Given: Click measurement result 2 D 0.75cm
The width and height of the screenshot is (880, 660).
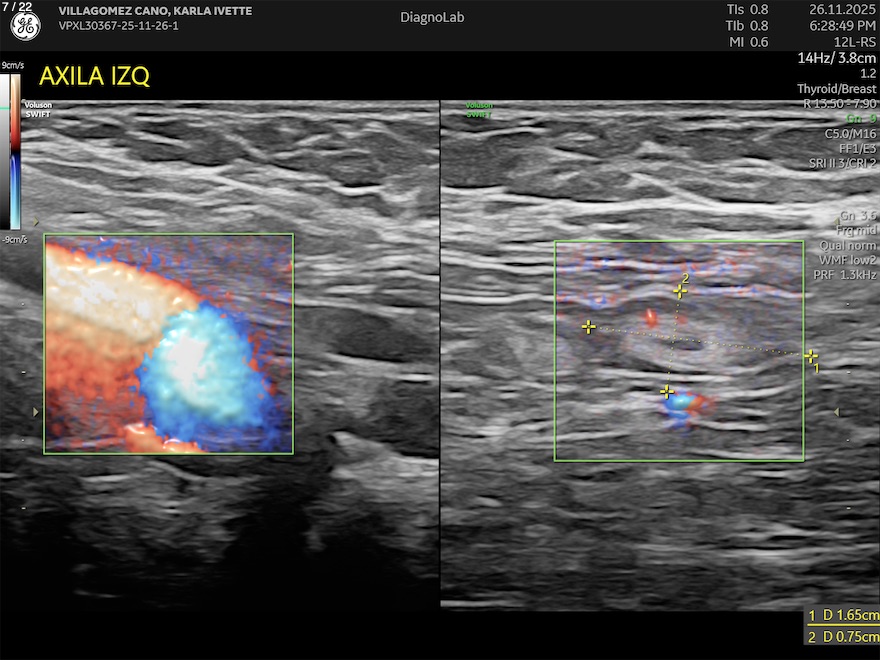Looking at the screenshot, I should point(843,637).
